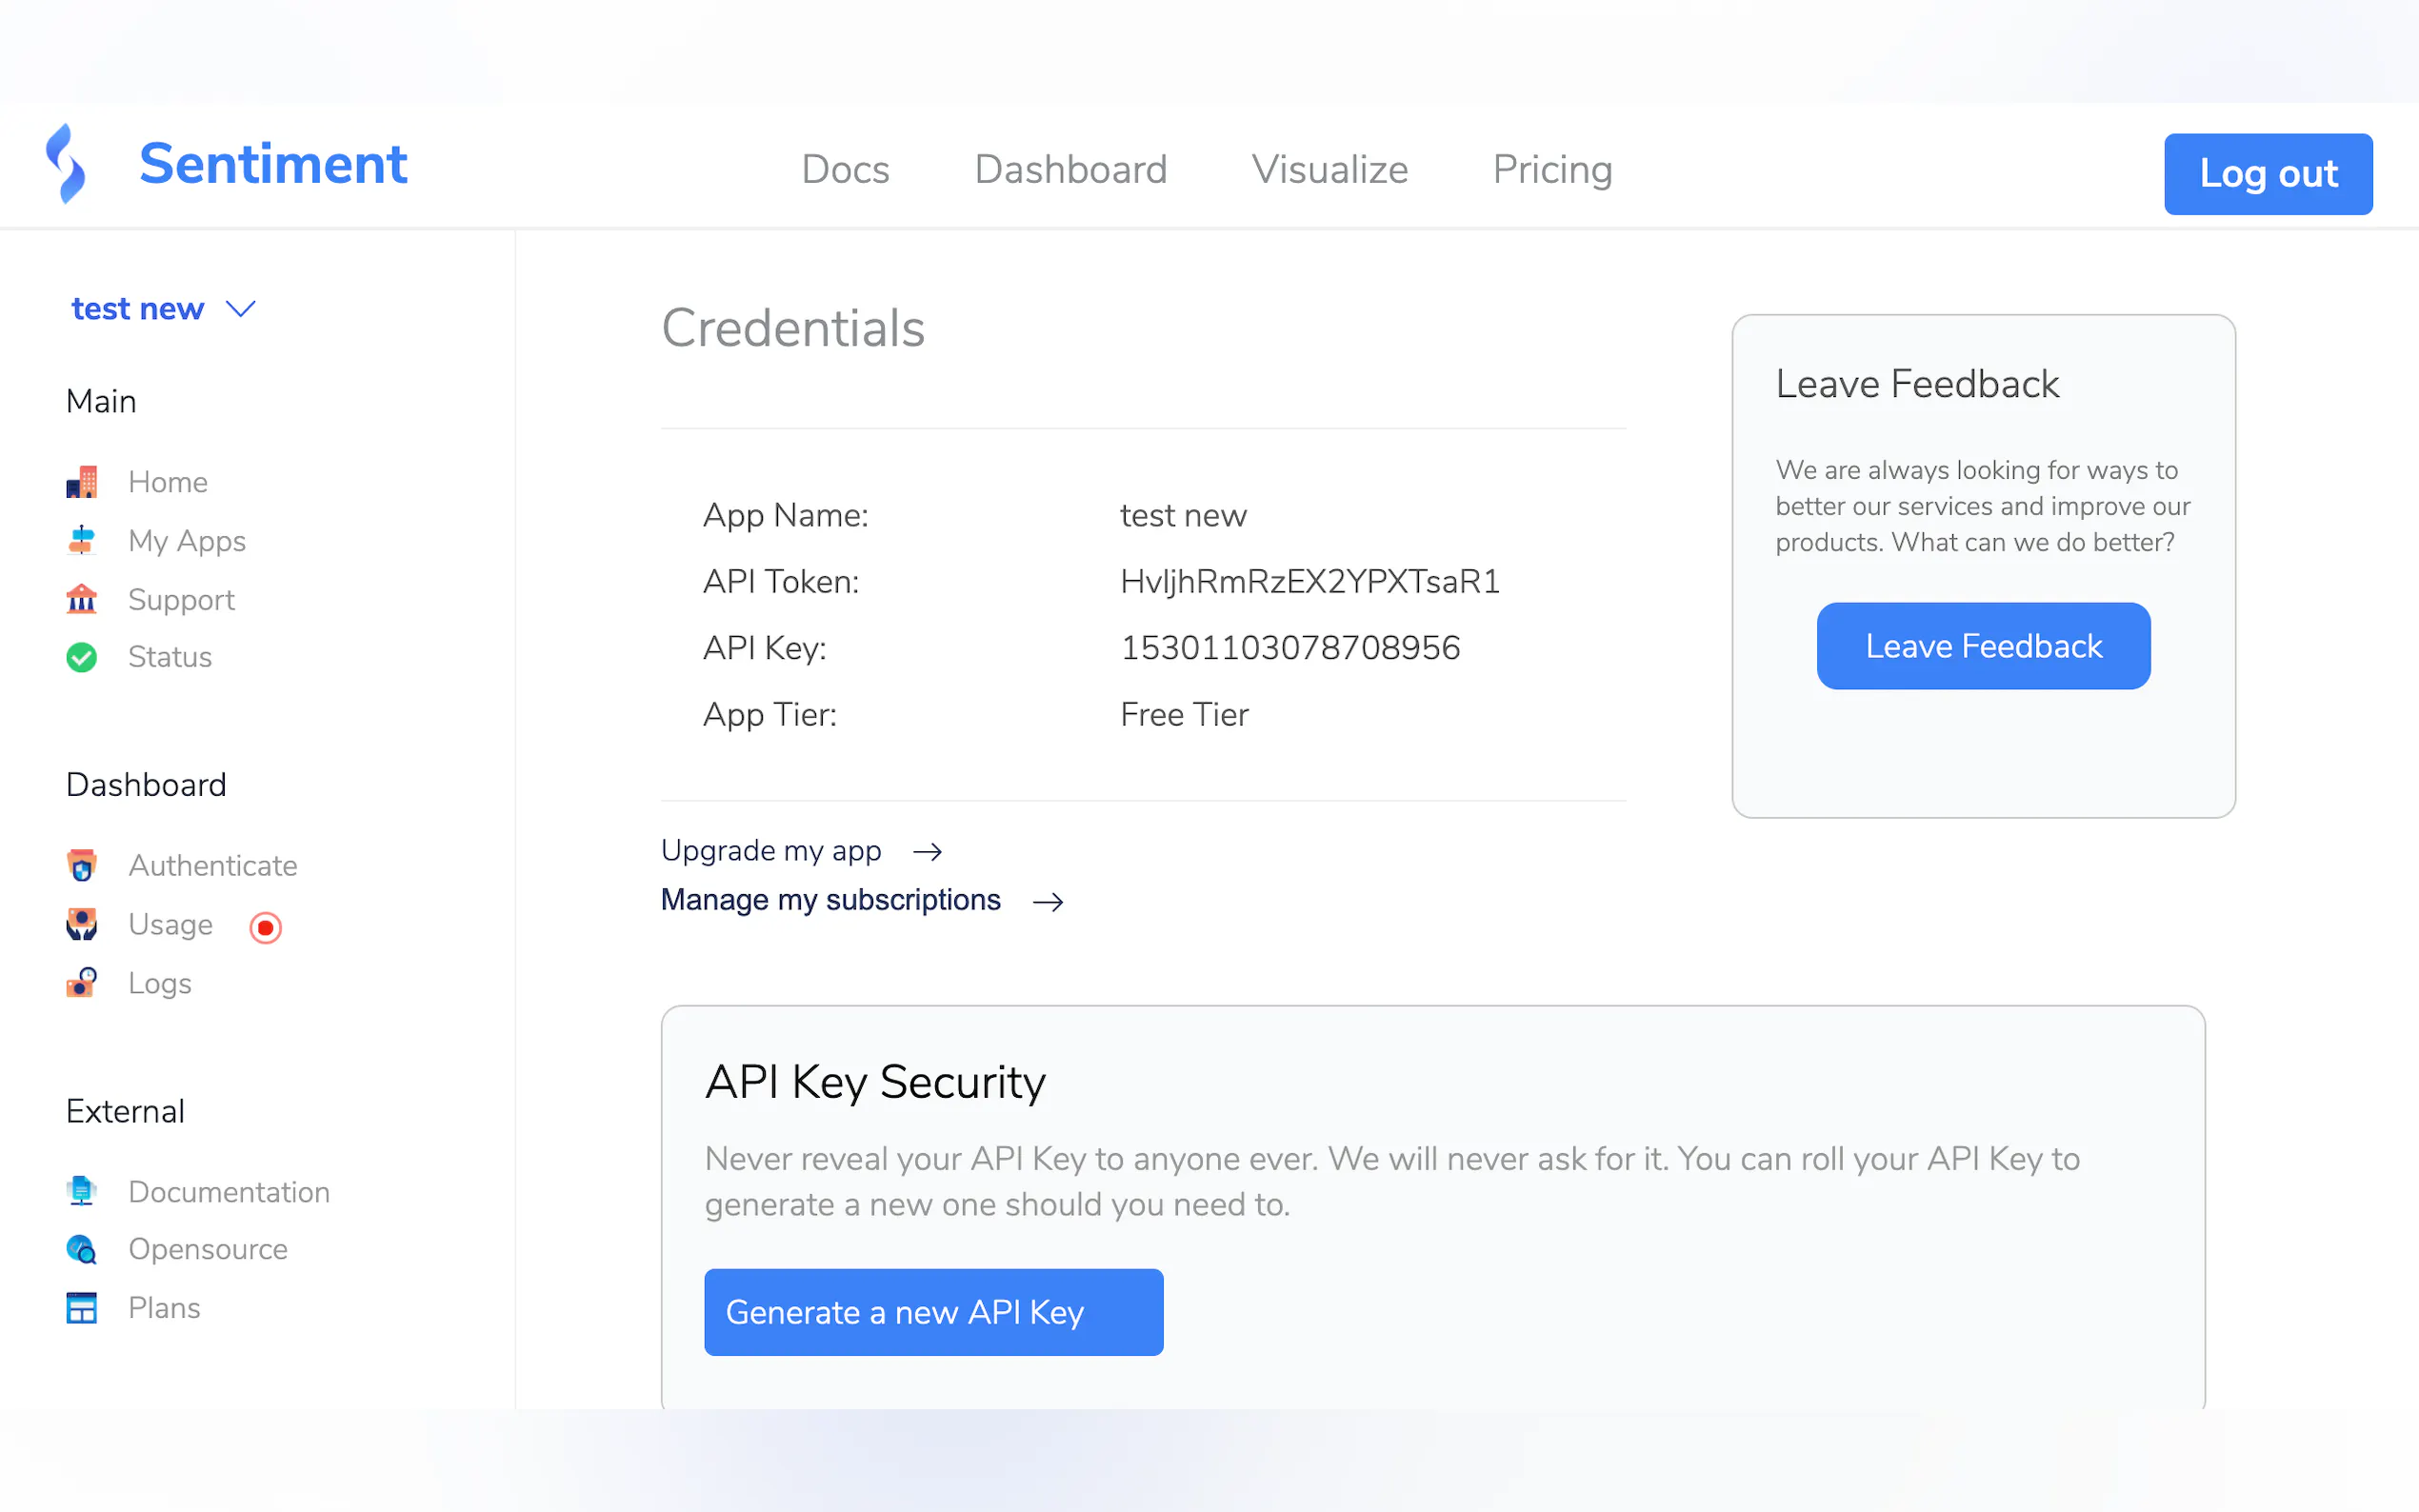
Task: Click the green Status checkmark icon
Action: coord(82,657)
